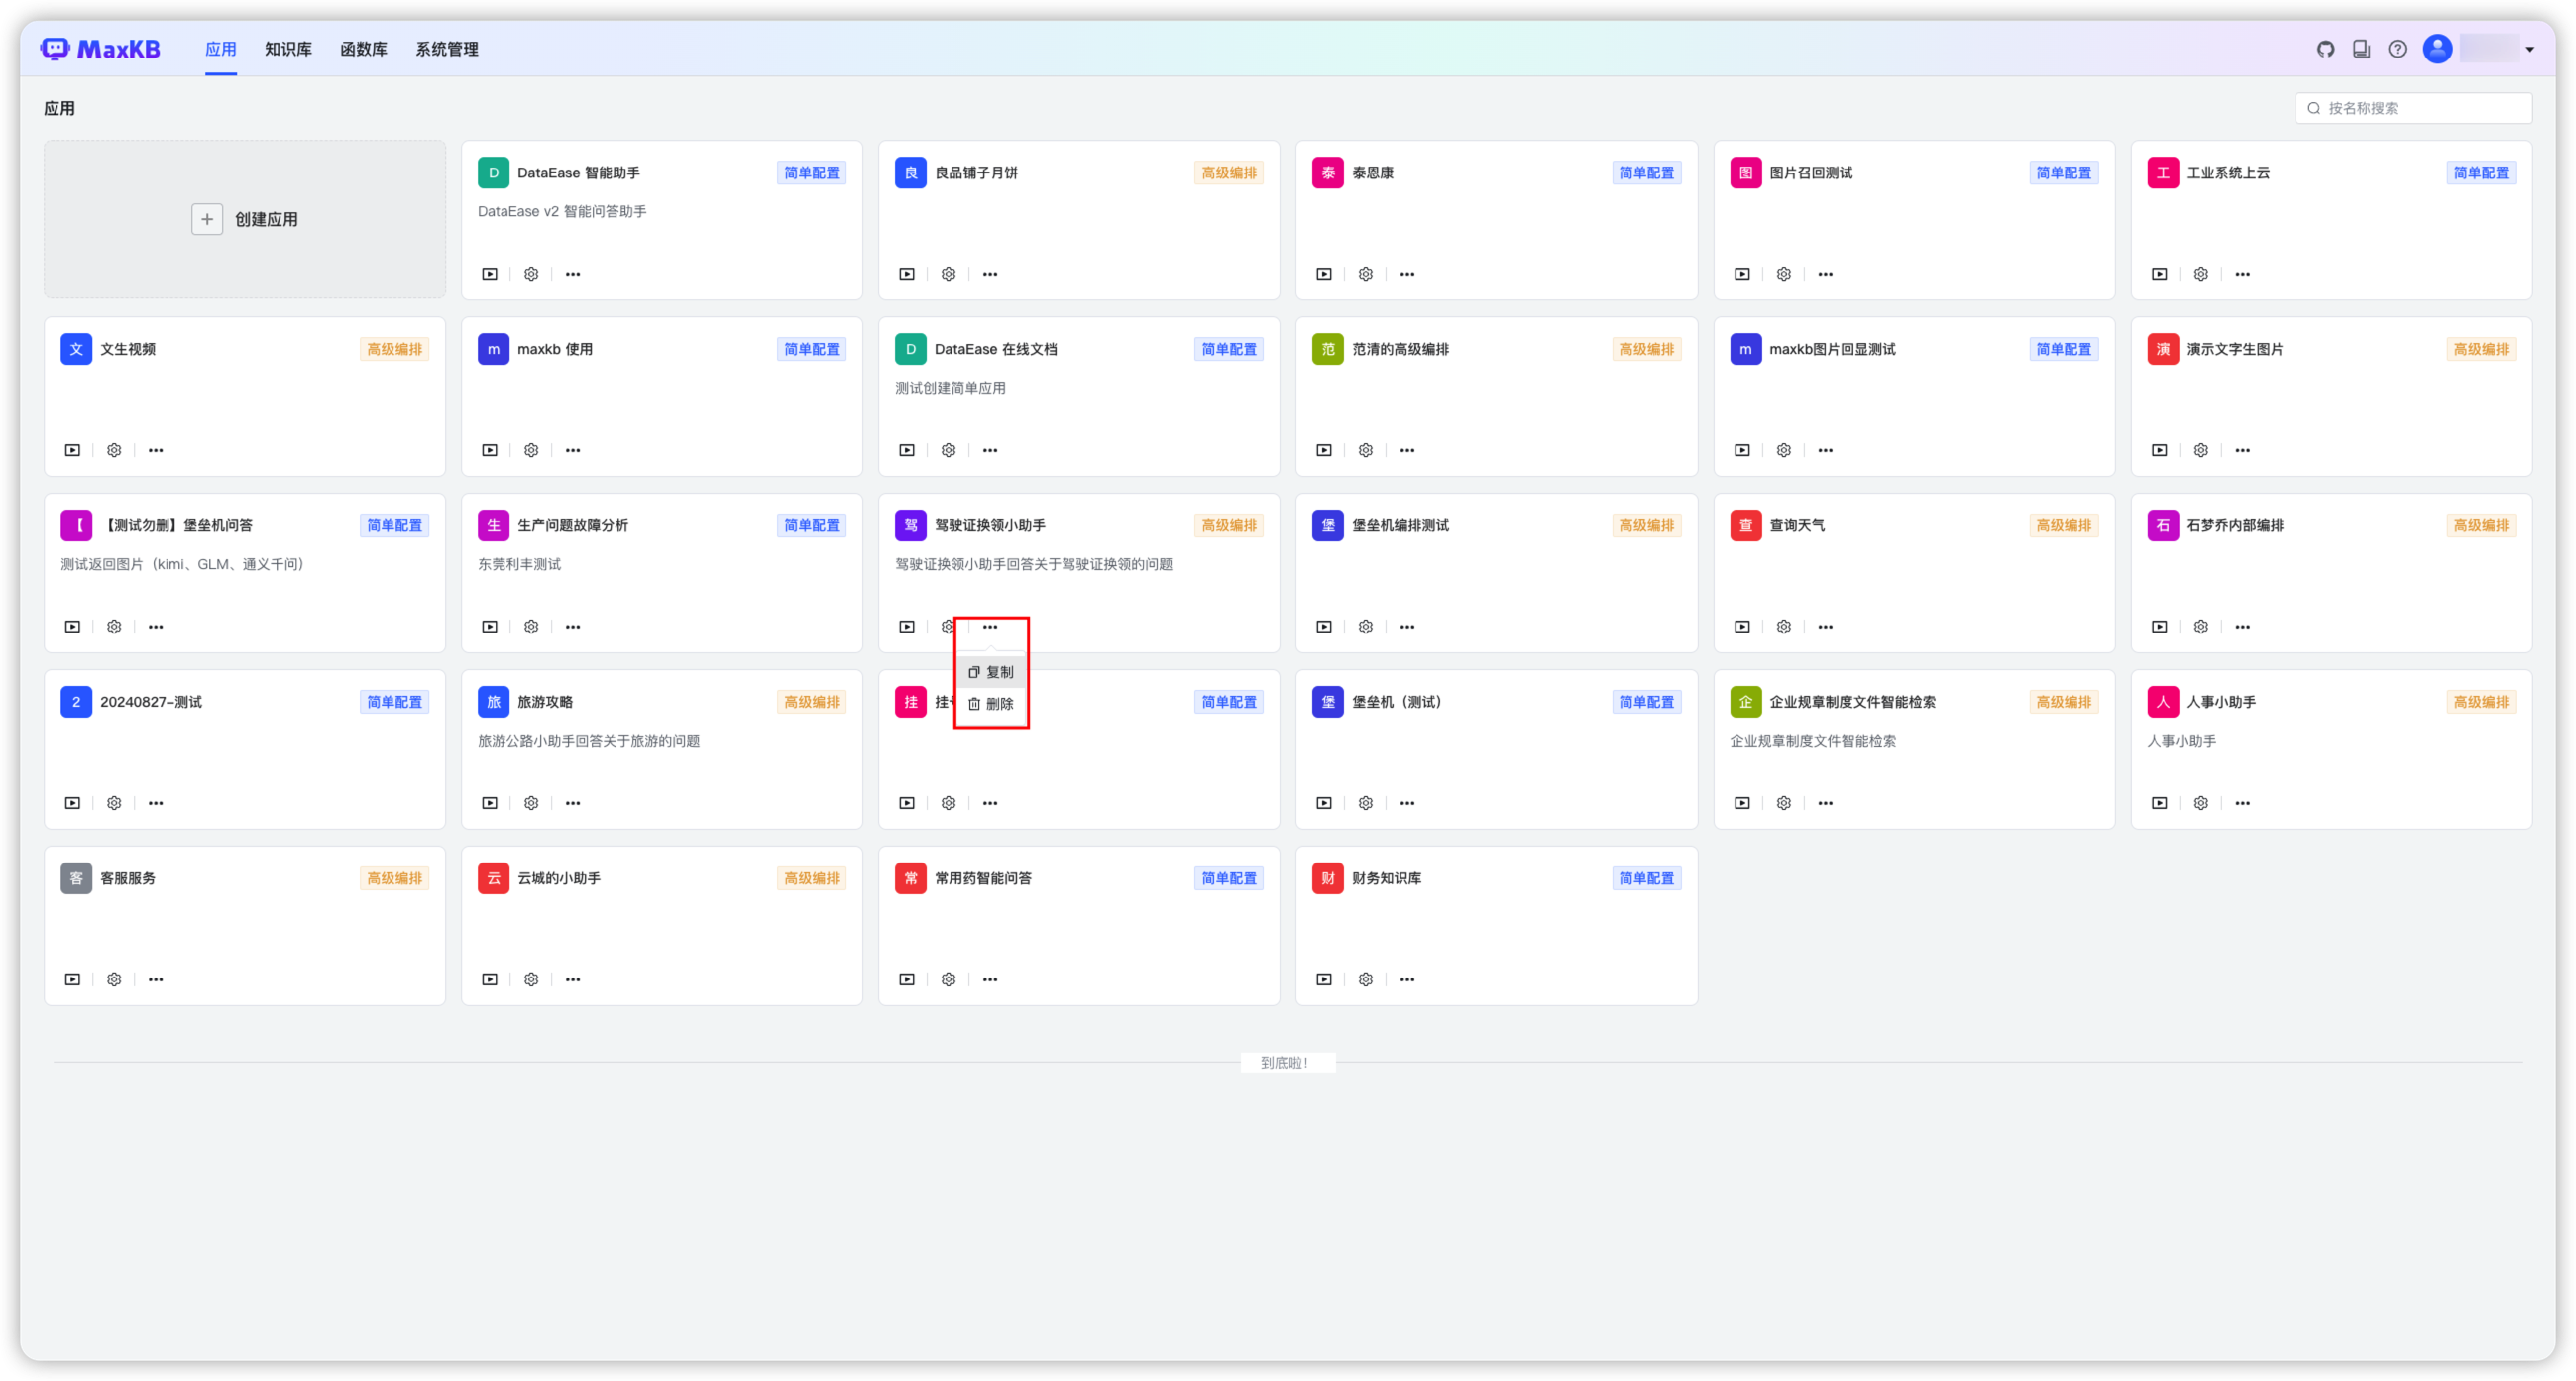Open settings gear on 良品铺子月饼 card
The width and height of the screenshot is (2576, 1381).
coord(949,274)
